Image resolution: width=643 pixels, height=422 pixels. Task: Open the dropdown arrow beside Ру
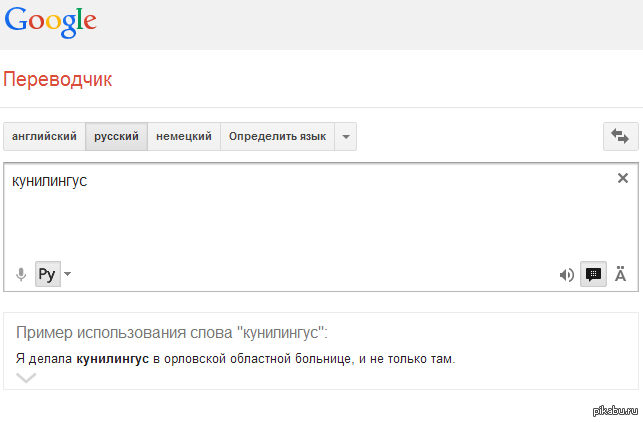[68, 274]
